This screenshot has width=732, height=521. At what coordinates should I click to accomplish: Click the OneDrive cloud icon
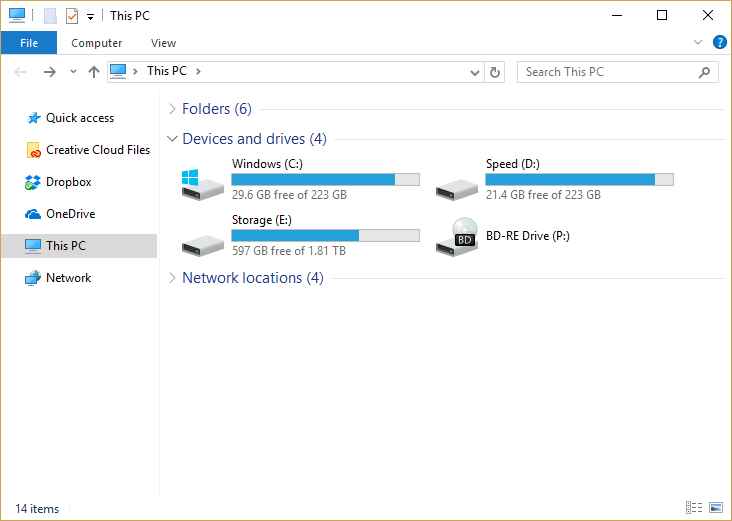click(33, 214)
